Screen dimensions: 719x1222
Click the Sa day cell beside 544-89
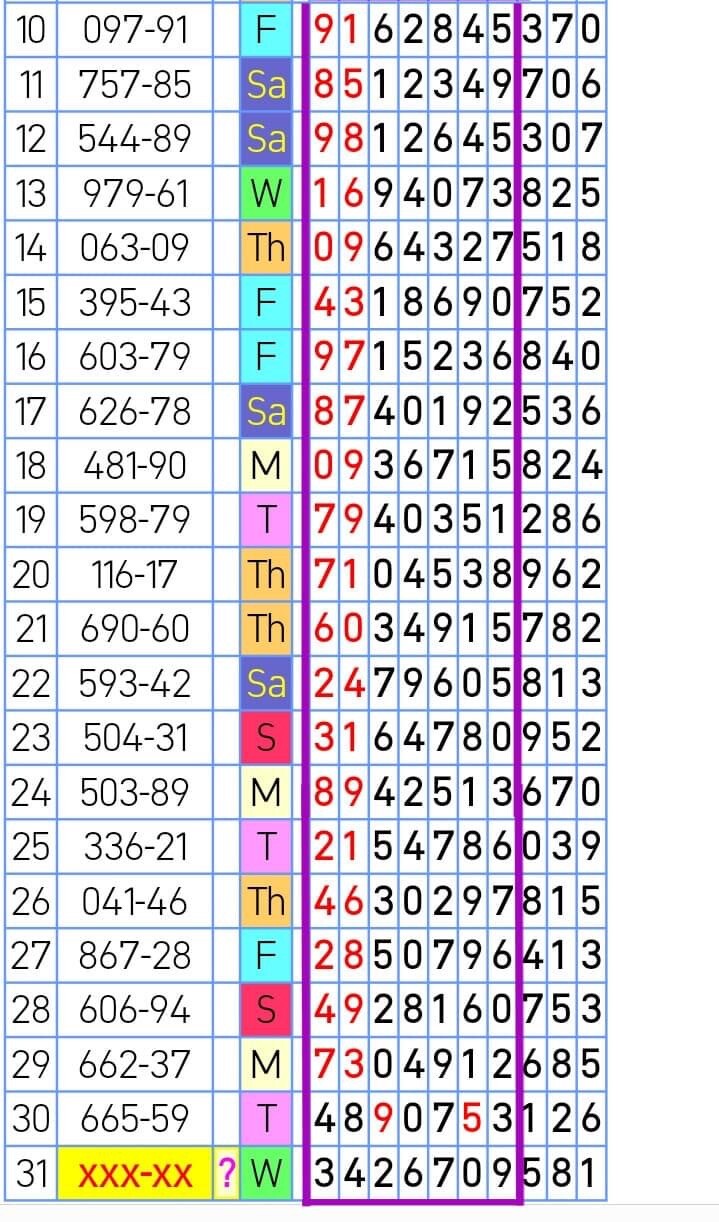tap(266, 139)
